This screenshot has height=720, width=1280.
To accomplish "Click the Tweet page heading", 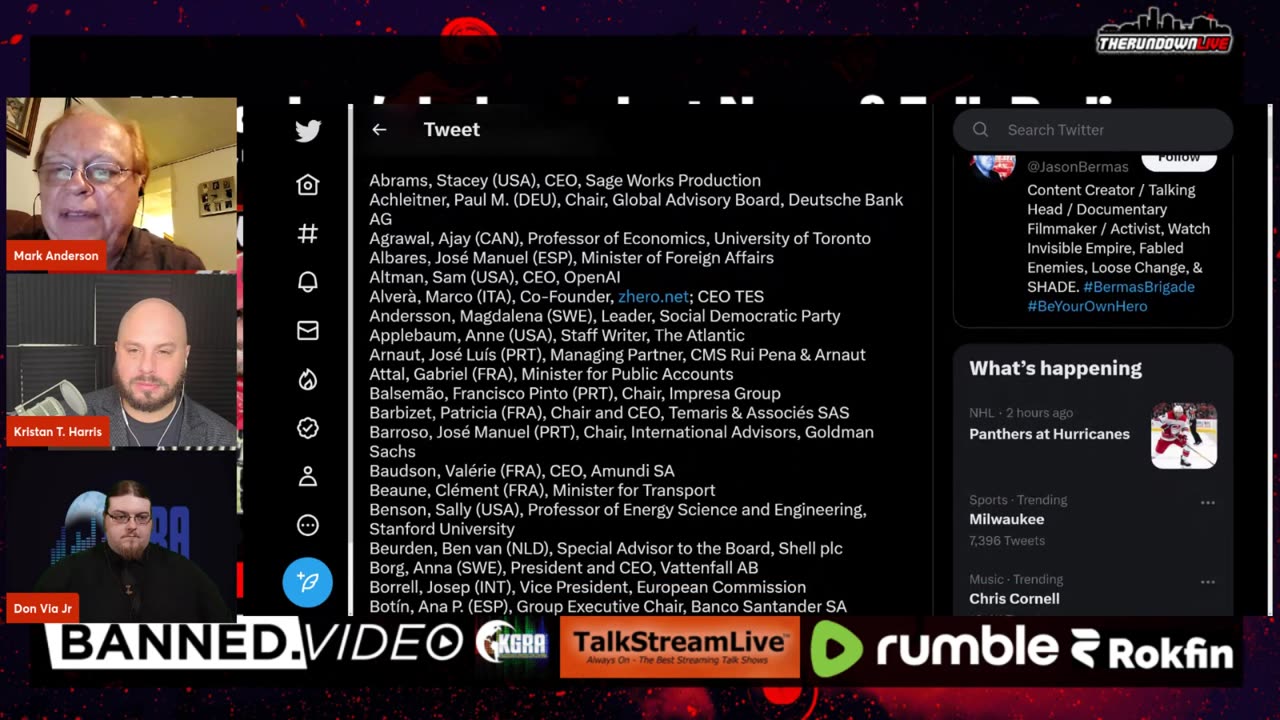I will [452, 129].
